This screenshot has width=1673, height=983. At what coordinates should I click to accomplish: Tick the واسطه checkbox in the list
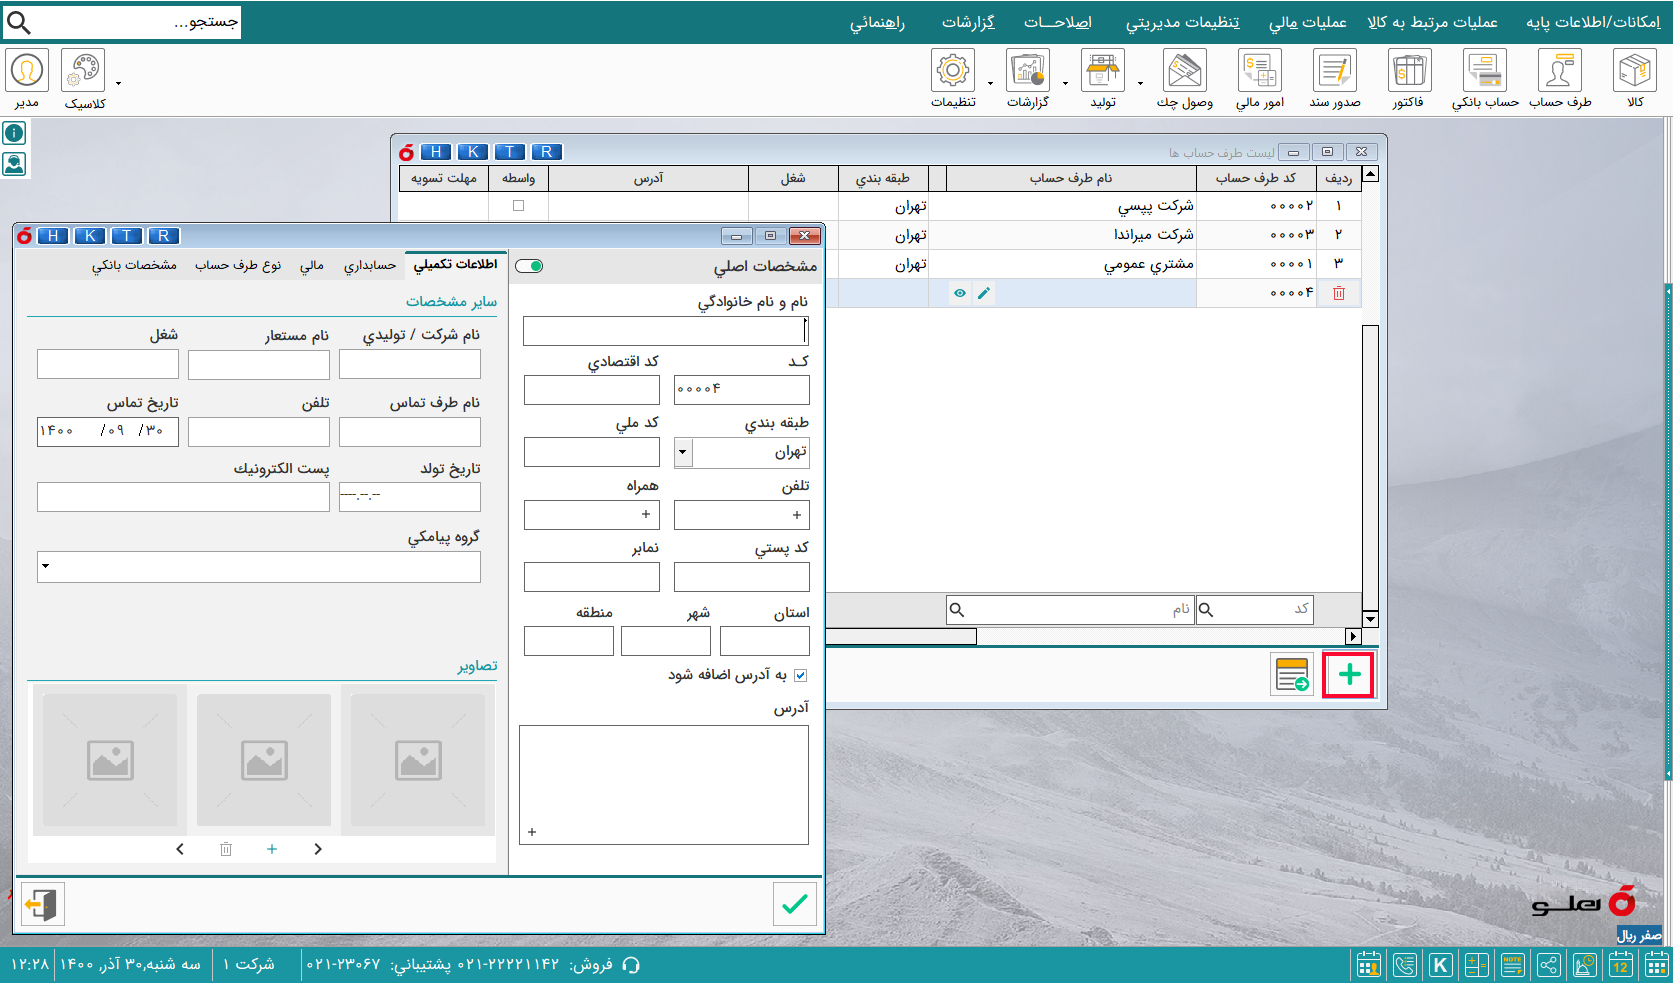(517, 205)
